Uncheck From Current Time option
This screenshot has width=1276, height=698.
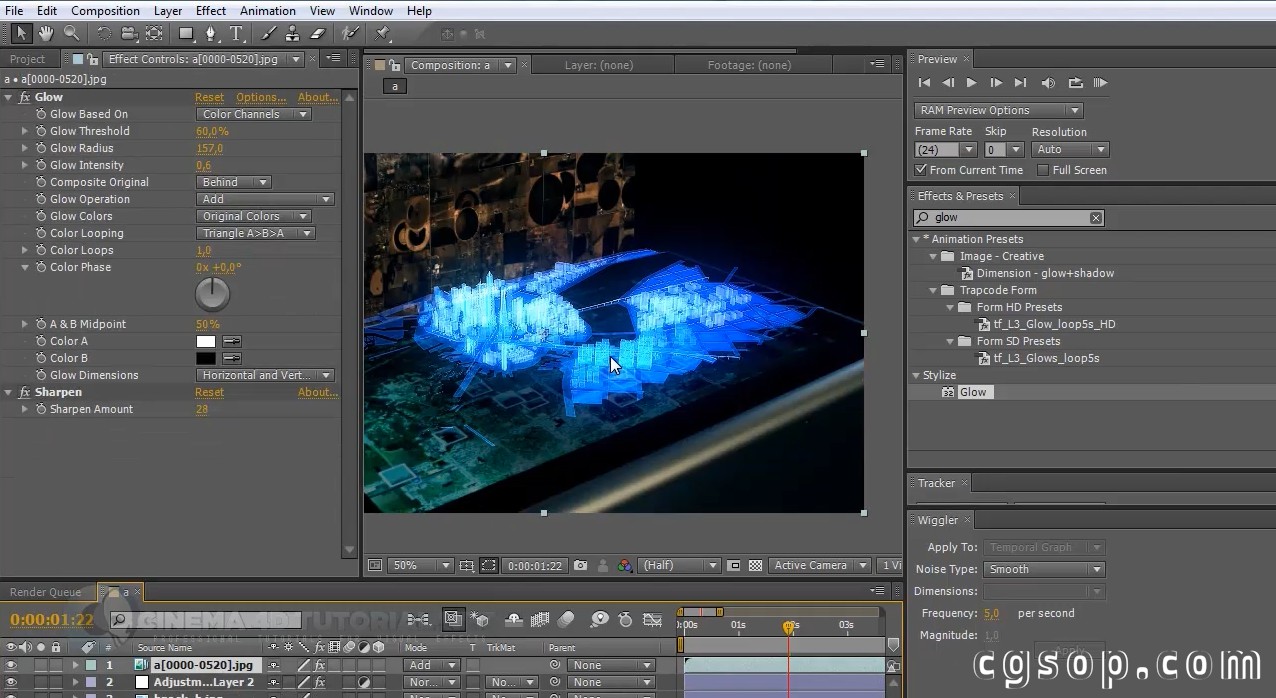(x=921, y=170)
